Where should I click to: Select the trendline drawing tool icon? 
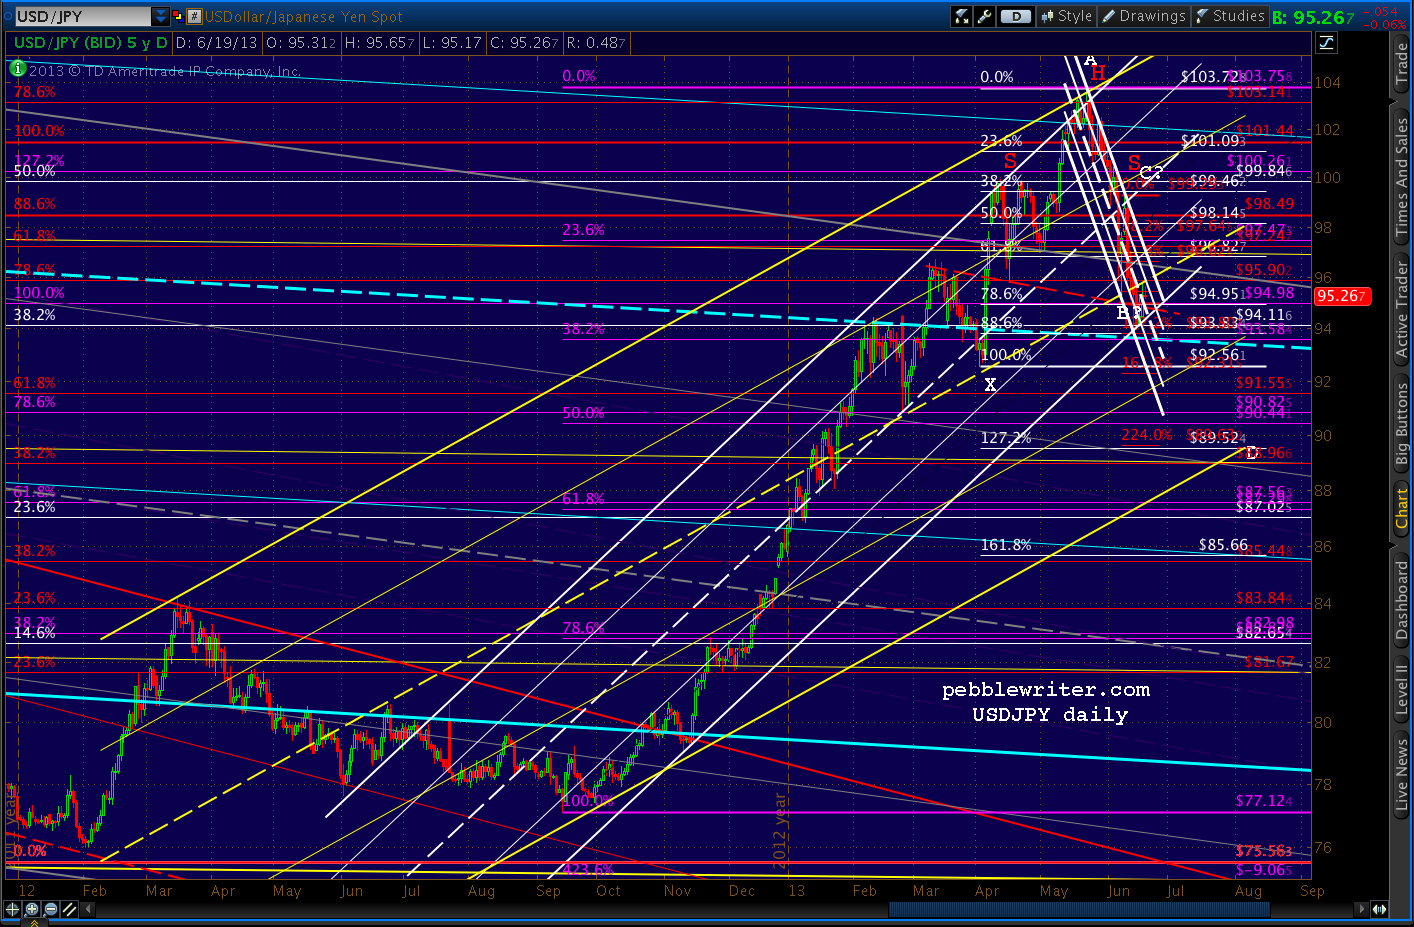pyautogui.click(x=69, y=909)
